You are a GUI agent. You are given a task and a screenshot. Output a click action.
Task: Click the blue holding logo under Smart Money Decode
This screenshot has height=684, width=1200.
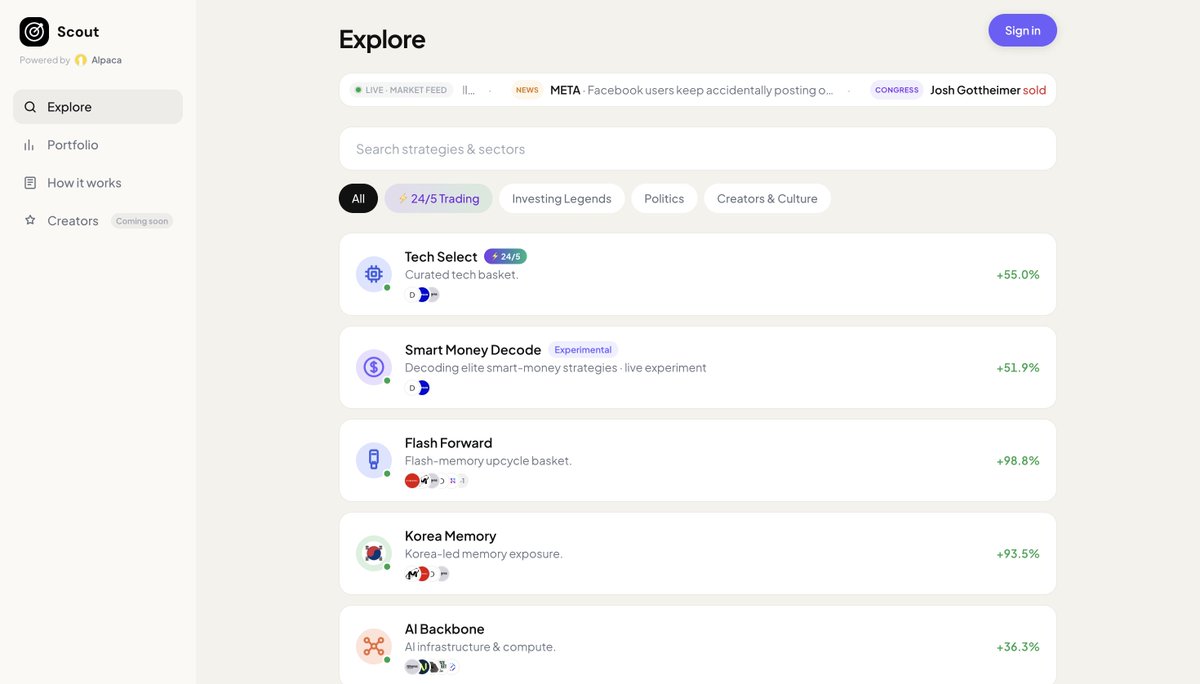coord(423,388)
